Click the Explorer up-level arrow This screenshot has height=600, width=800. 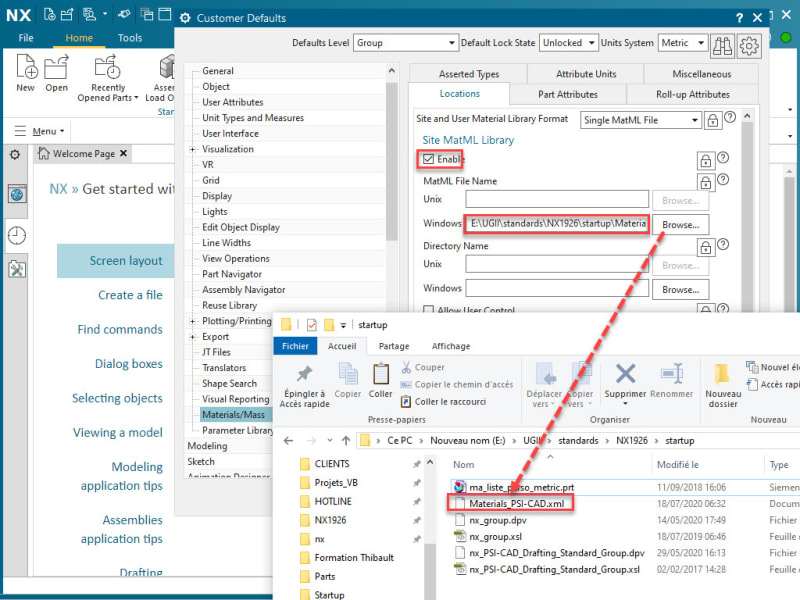(x=346, y=440)
